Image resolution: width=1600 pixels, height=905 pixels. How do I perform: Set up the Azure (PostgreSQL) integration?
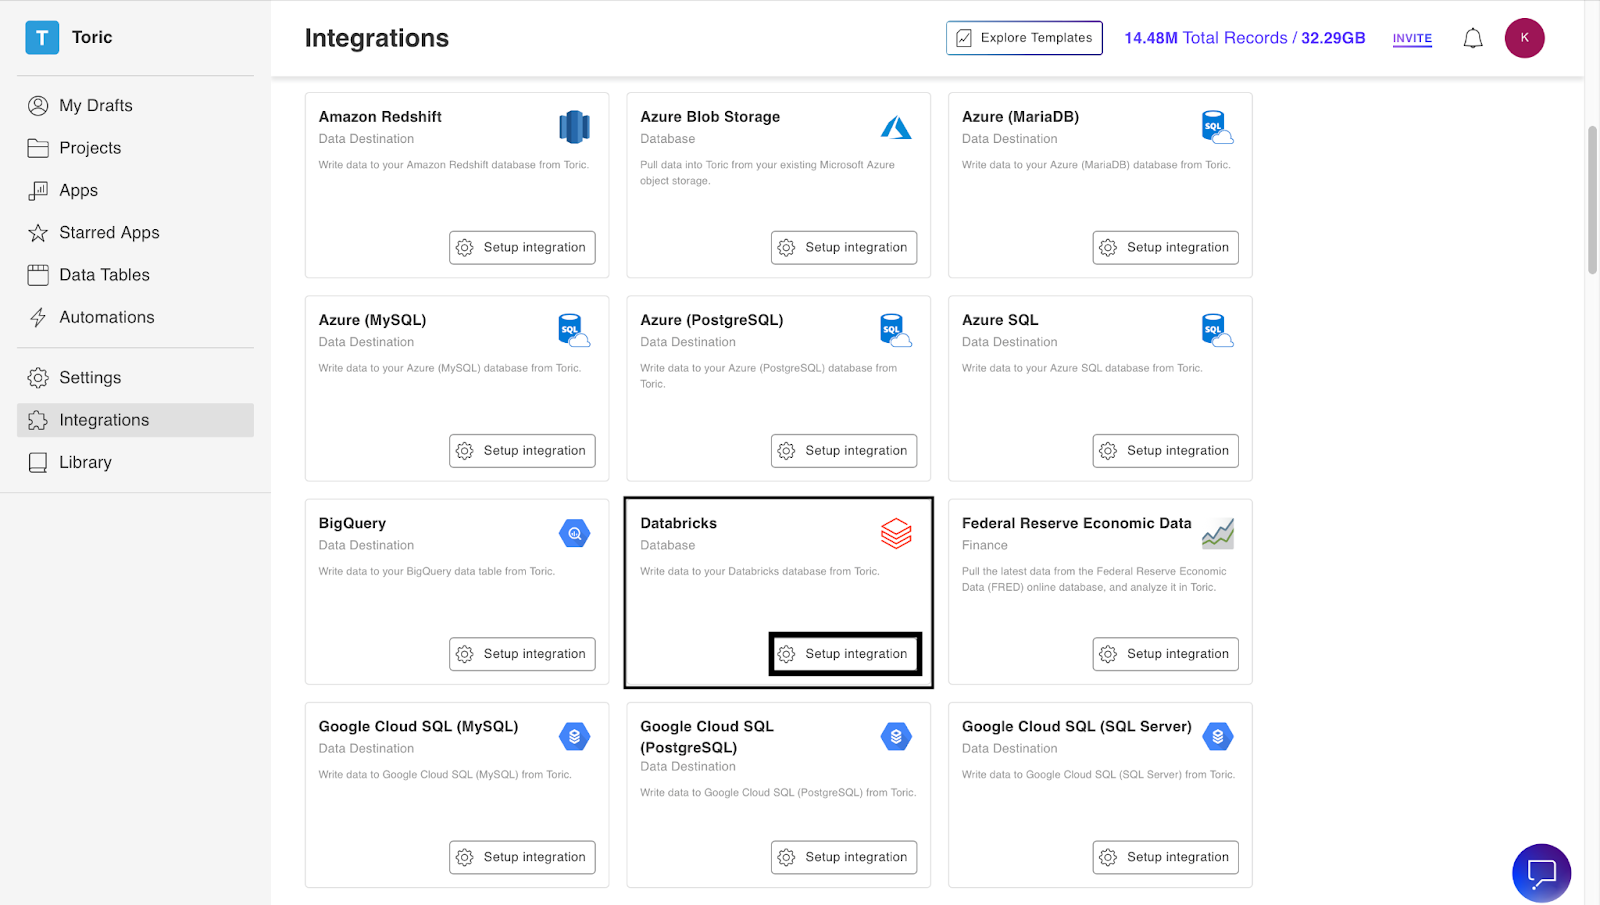pyautogui.click(x=844, y=451)
